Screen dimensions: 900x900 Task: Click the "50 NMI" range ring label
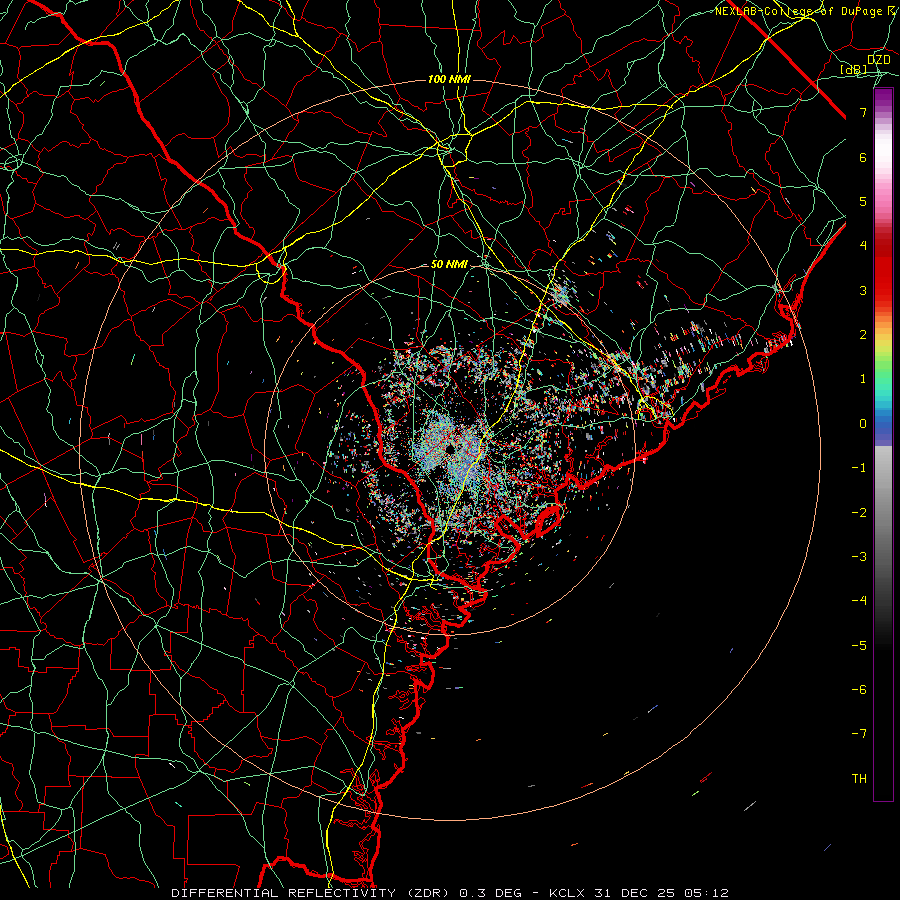(449, 265)
